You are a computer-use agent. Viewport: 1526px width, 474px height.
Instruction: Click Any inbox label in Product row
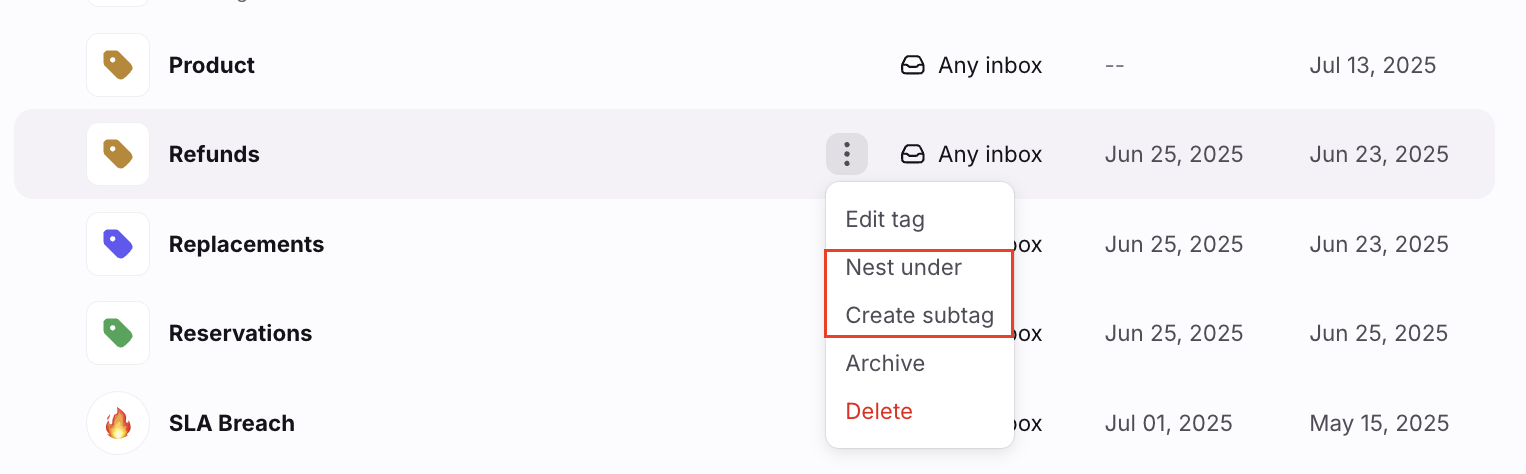coord(990,65)
